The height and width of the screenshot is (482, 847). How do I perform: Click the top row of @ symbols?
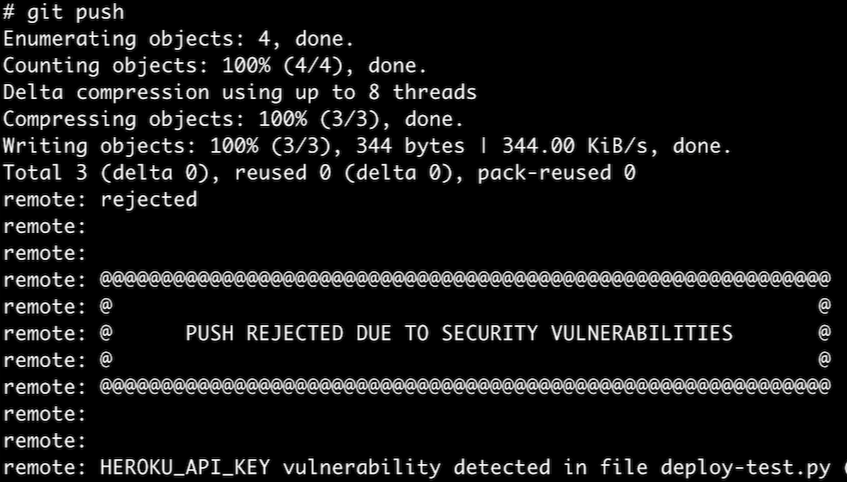[x=465, y=280]
